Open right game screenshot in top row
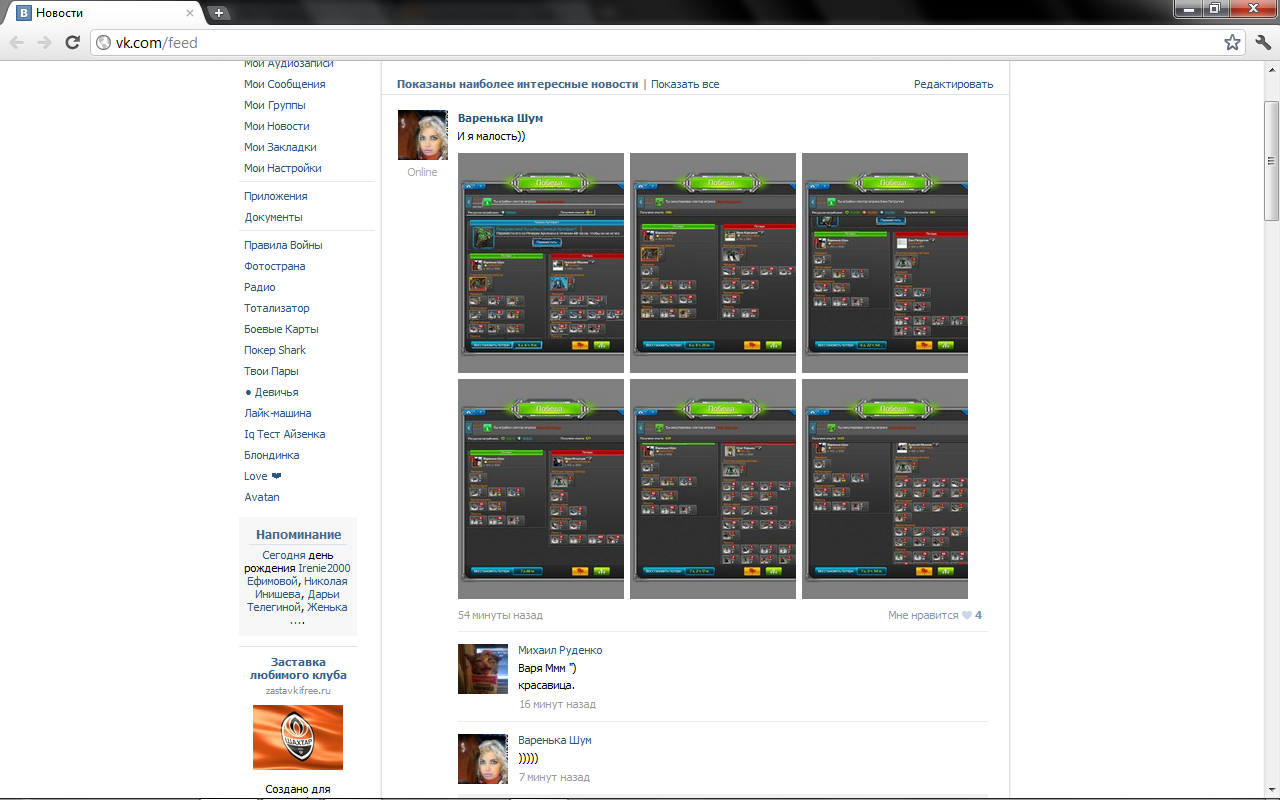This screenshot has width=1280, height=800. pos(885,263)
